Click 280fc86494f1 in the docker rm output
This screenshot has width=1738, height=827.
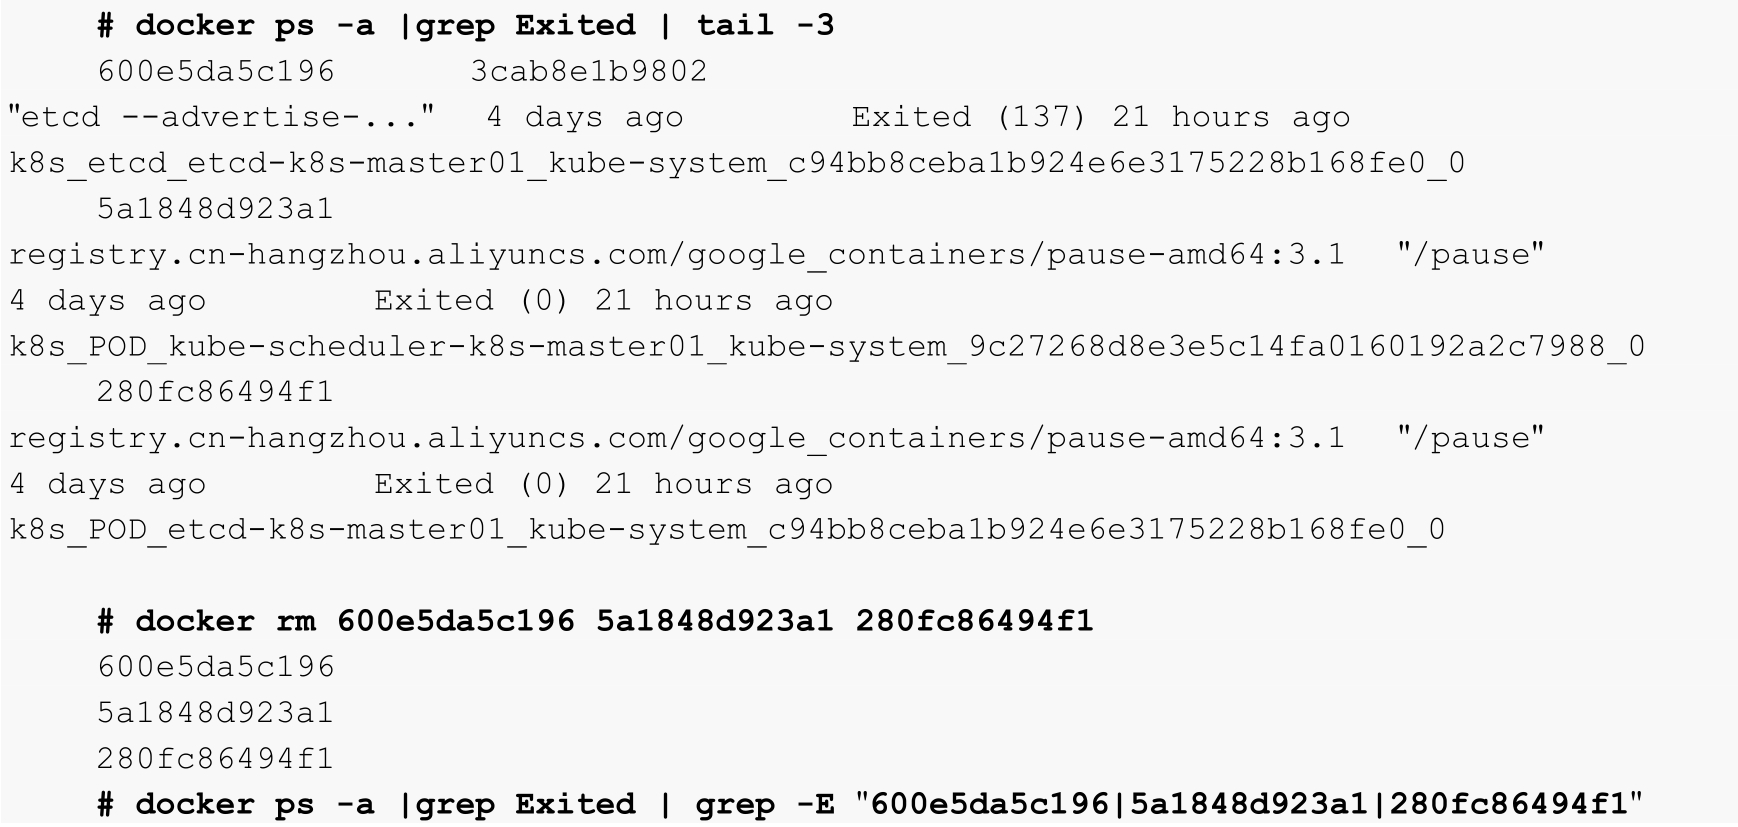[215, 759]
